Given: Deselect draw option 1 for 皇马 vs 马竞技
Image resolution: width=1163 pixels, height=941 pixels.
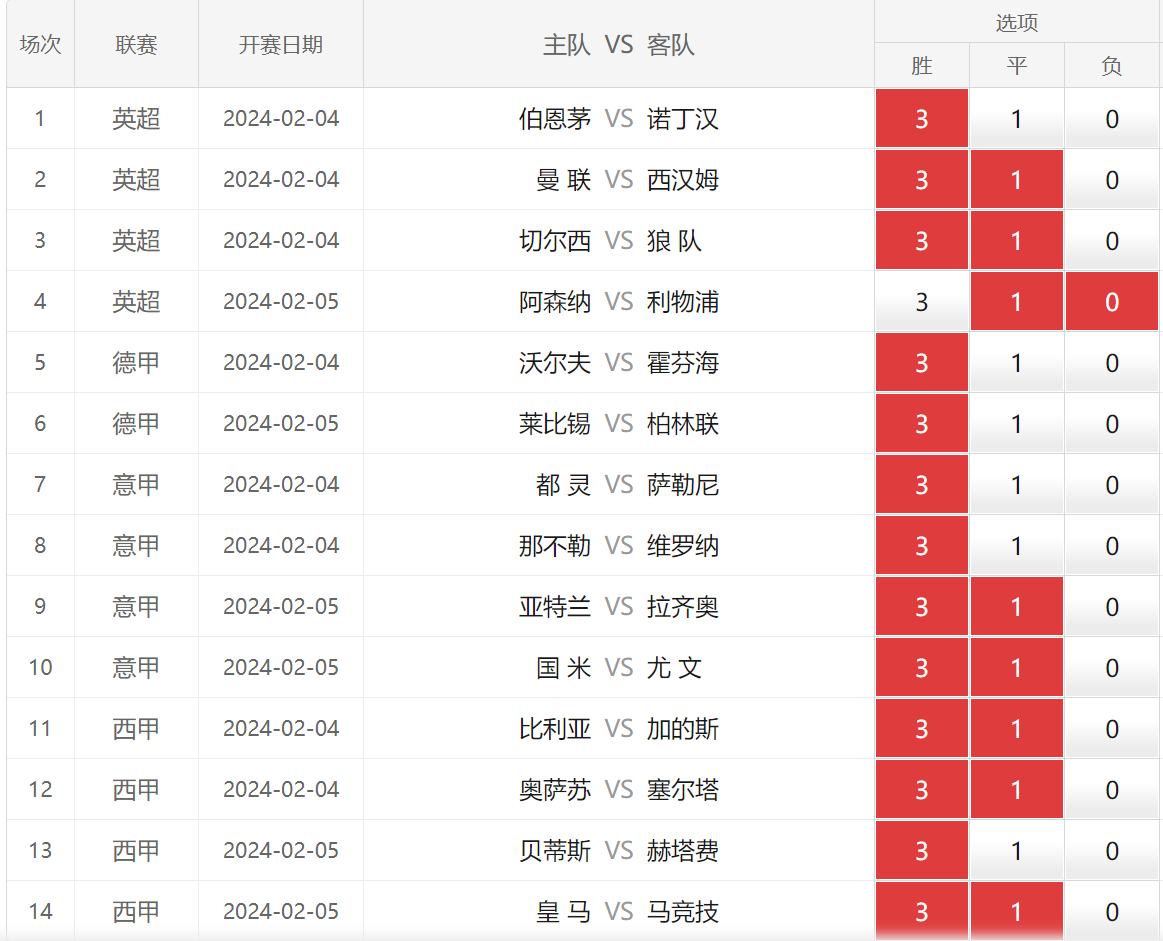Looking at the screenshot, I should point(1016,911).
